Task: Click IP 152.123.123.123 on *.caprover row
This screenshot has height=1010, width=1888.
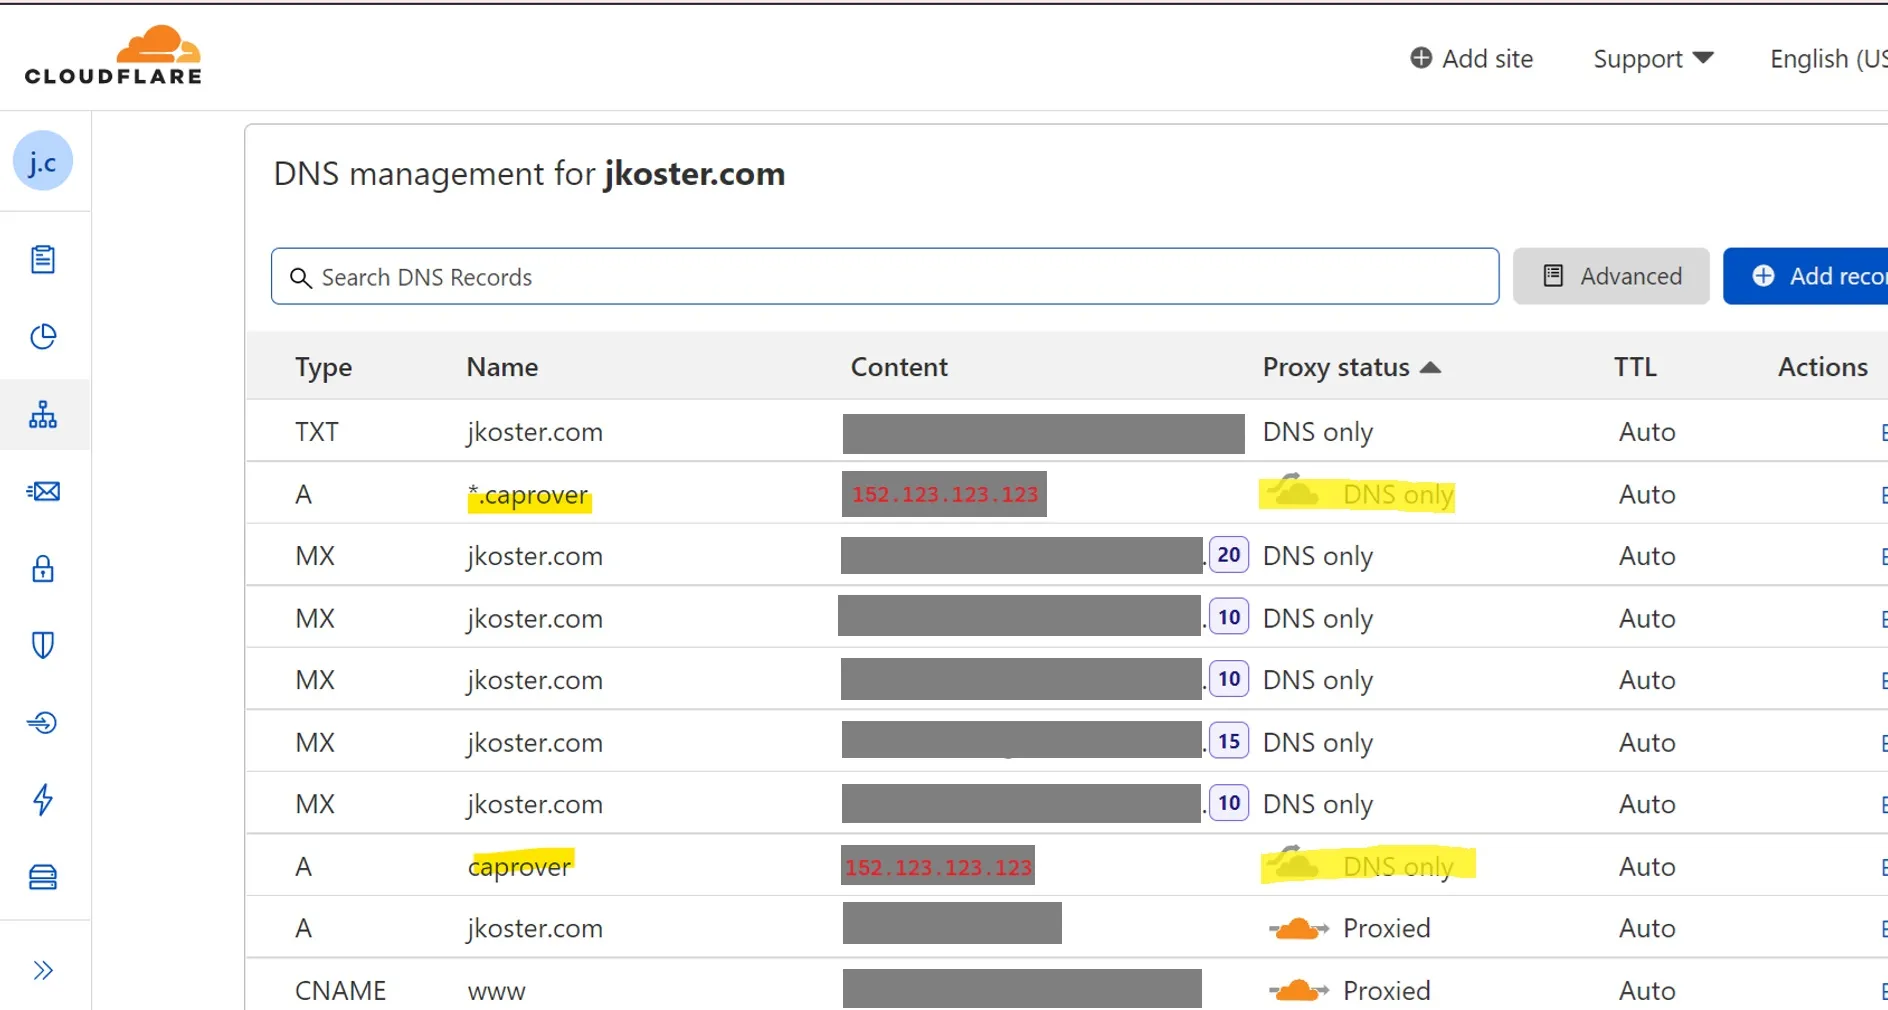Action: click(945, 494)
